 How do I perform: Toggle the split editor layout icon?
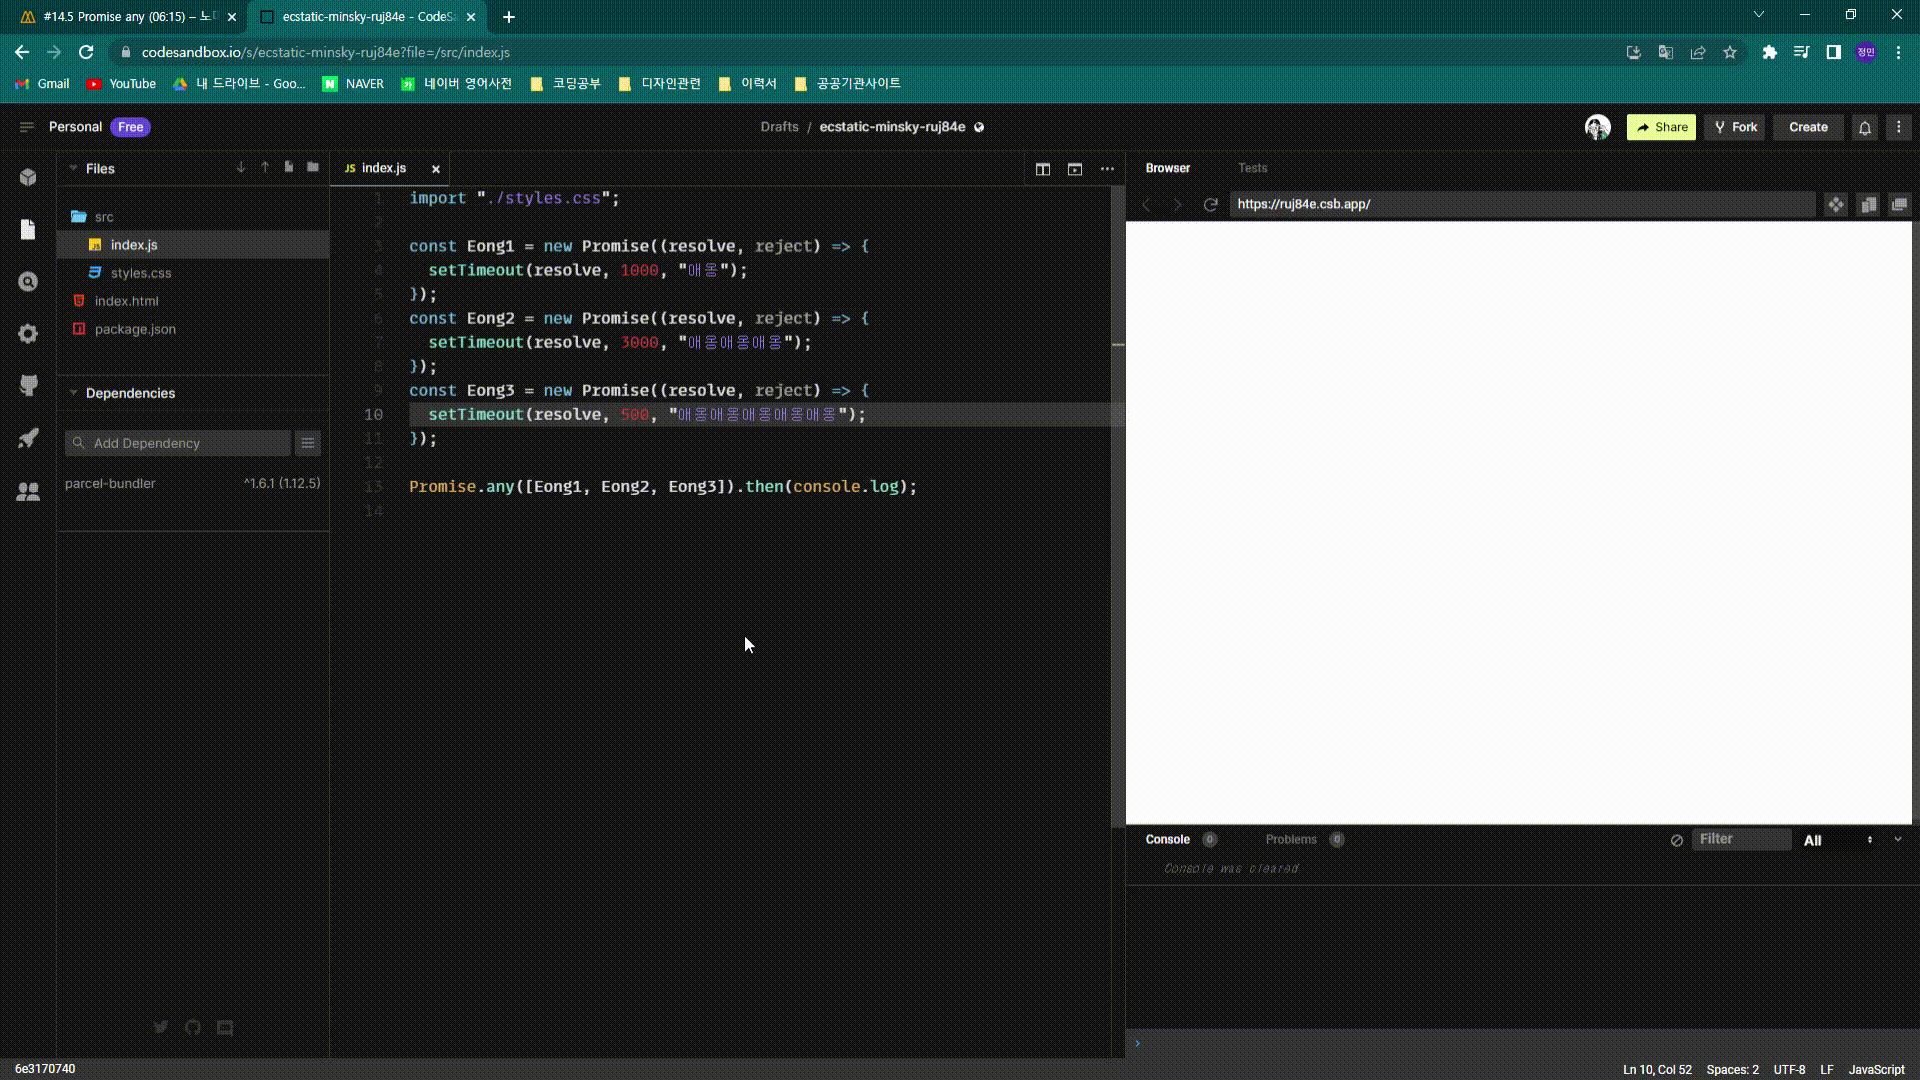[x=1043, y=169]
